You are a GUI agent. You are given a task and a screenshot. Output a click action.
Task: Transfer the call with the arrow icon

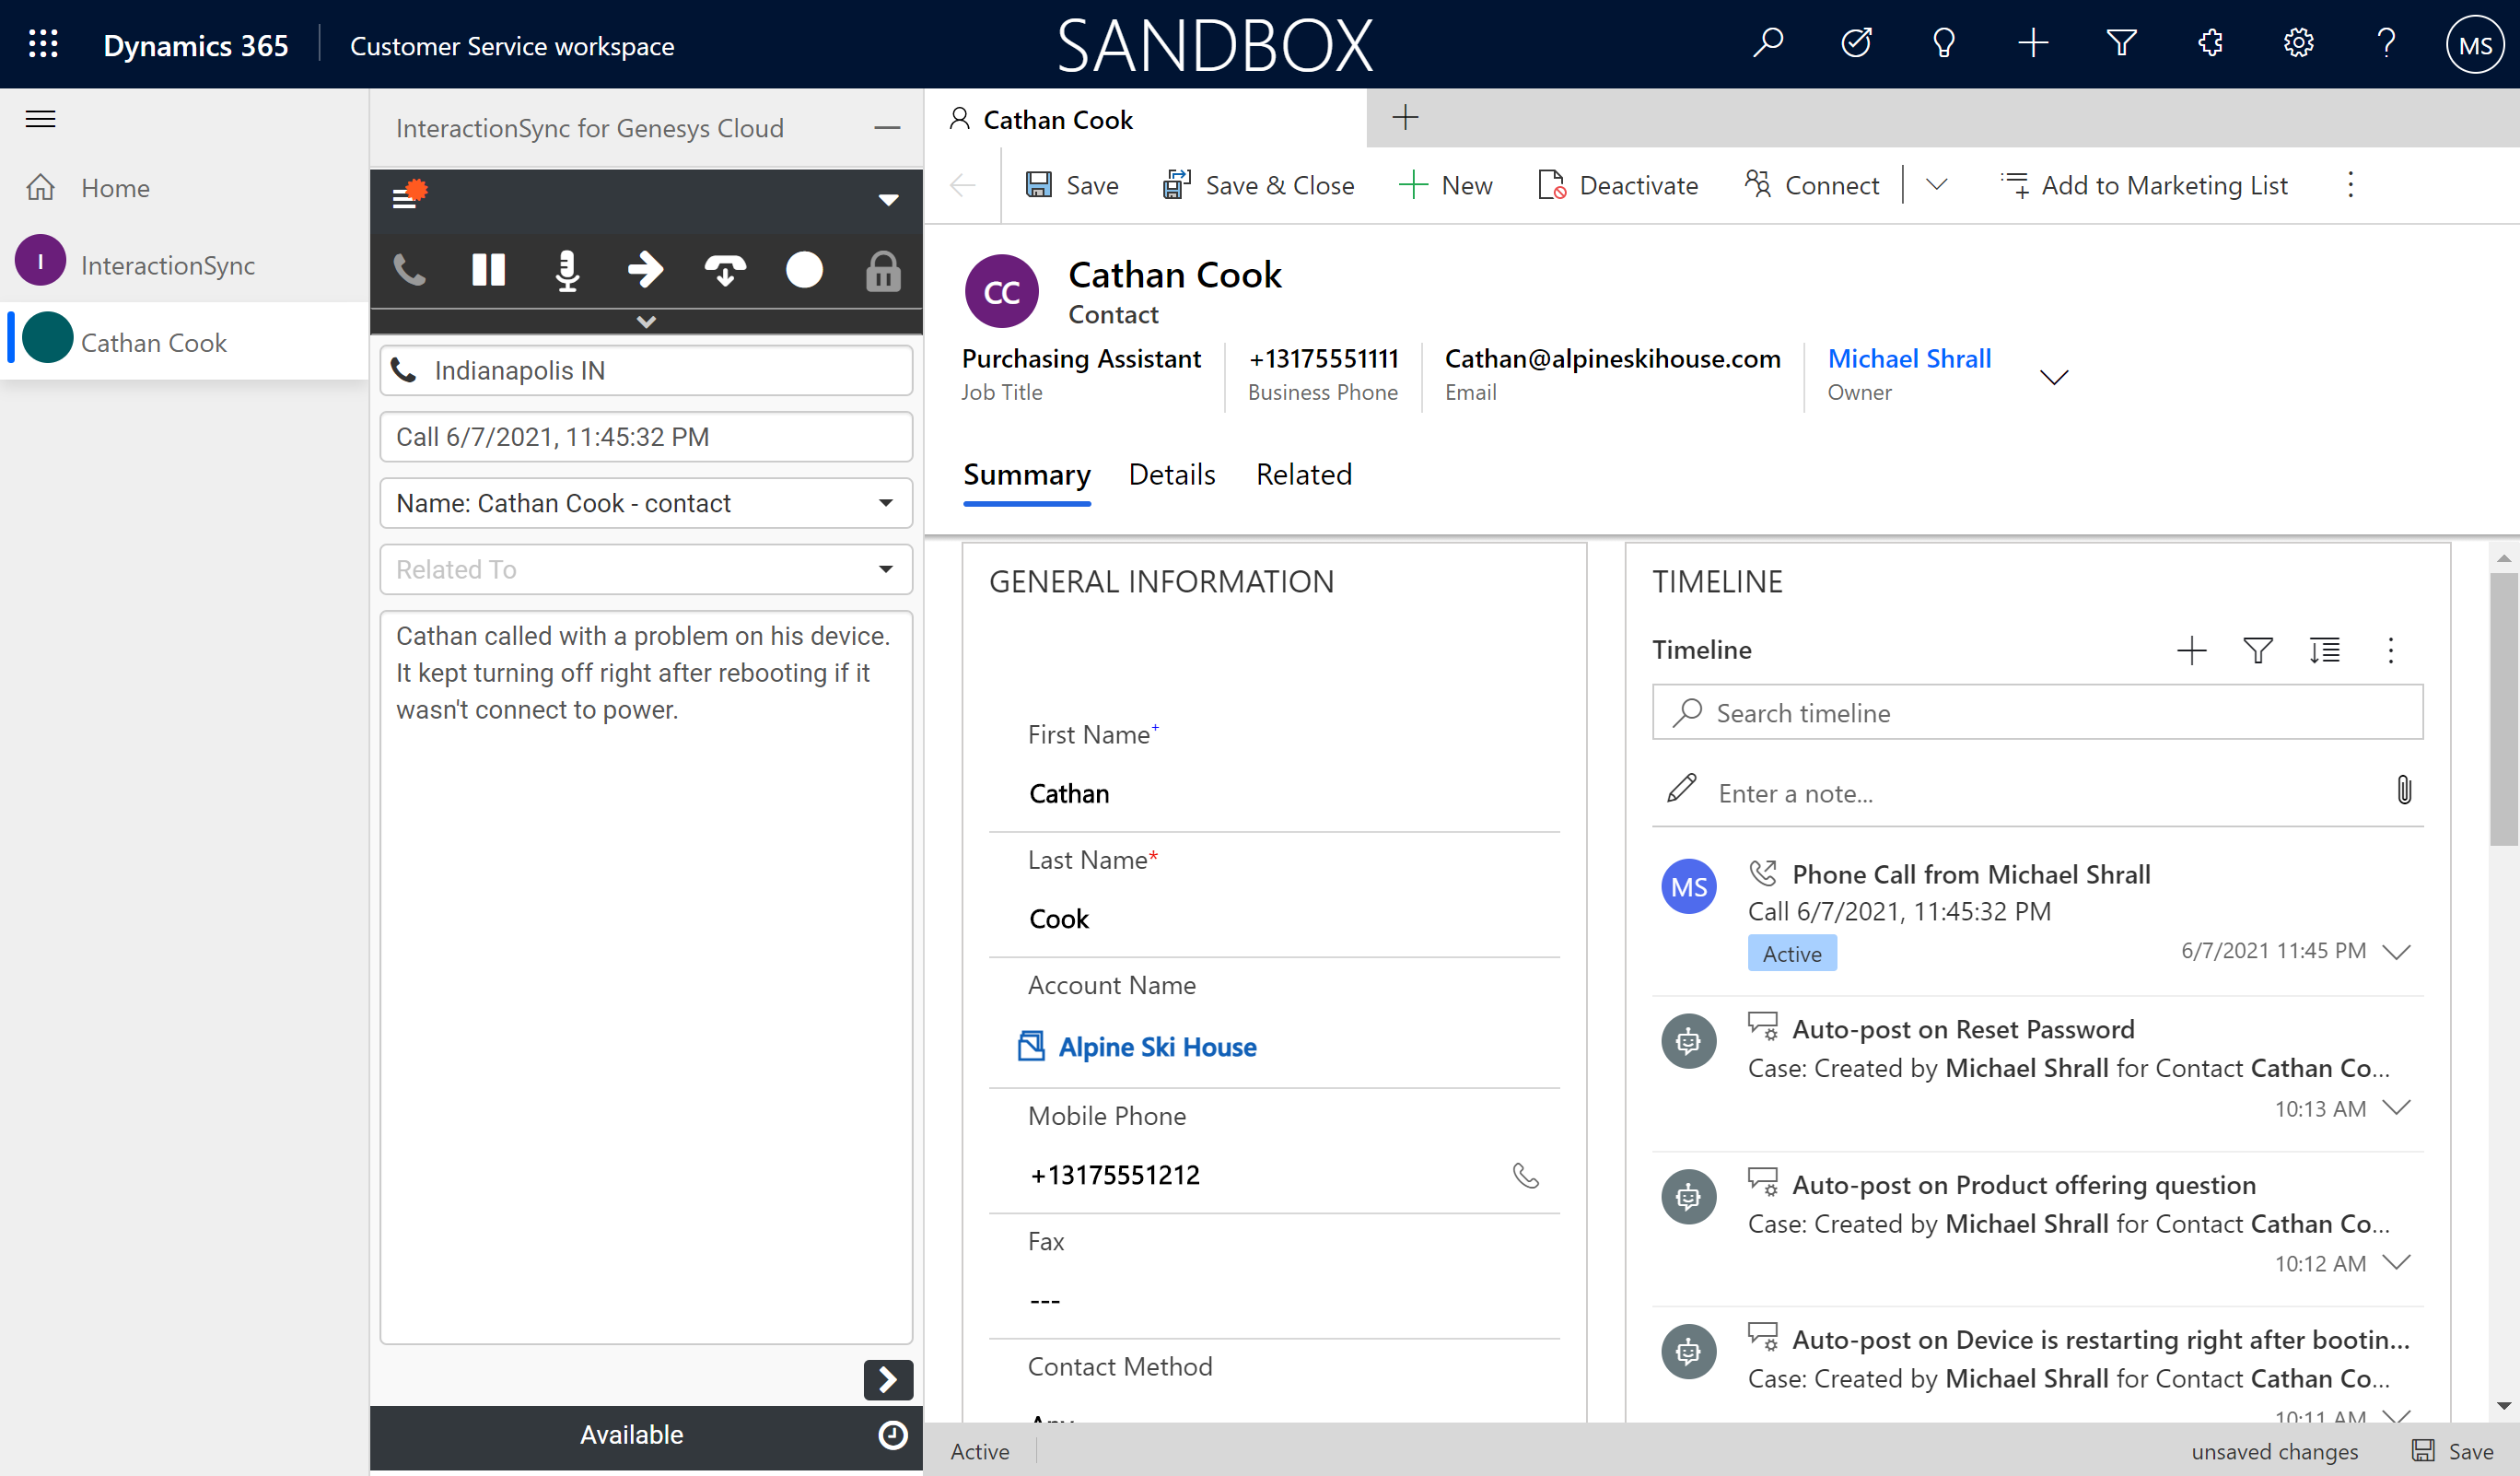pyautogui.click(x=645, y=270)
